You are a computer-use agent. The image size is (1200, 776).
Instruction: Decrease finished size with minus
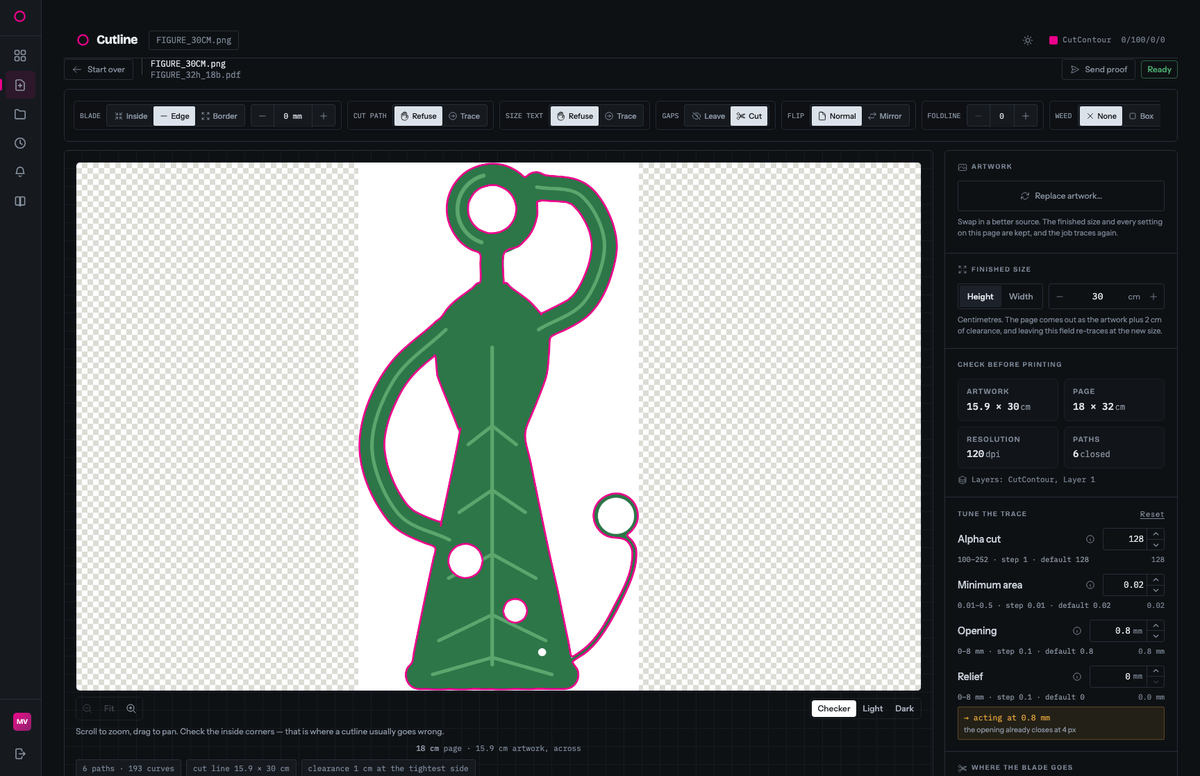tap(1059, 297)
